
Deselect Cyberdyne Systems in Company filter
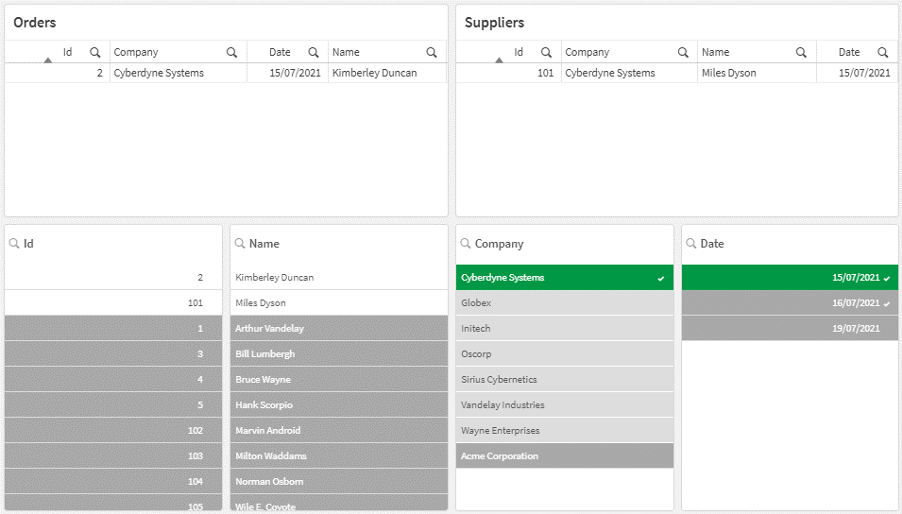[564, 278]
